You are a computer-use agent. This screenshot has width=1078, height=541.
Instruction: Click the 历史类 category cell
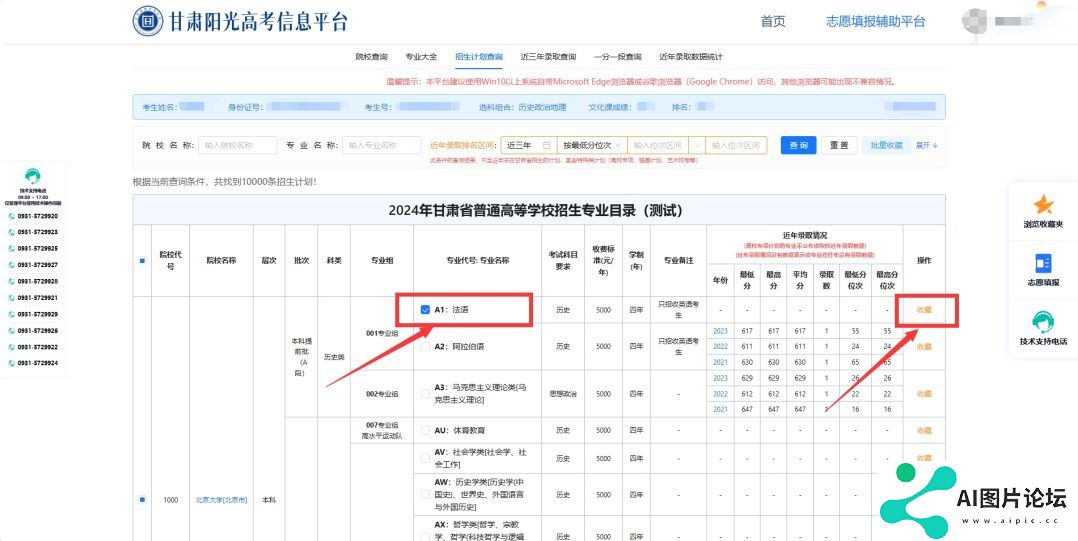tap(333, 357)
